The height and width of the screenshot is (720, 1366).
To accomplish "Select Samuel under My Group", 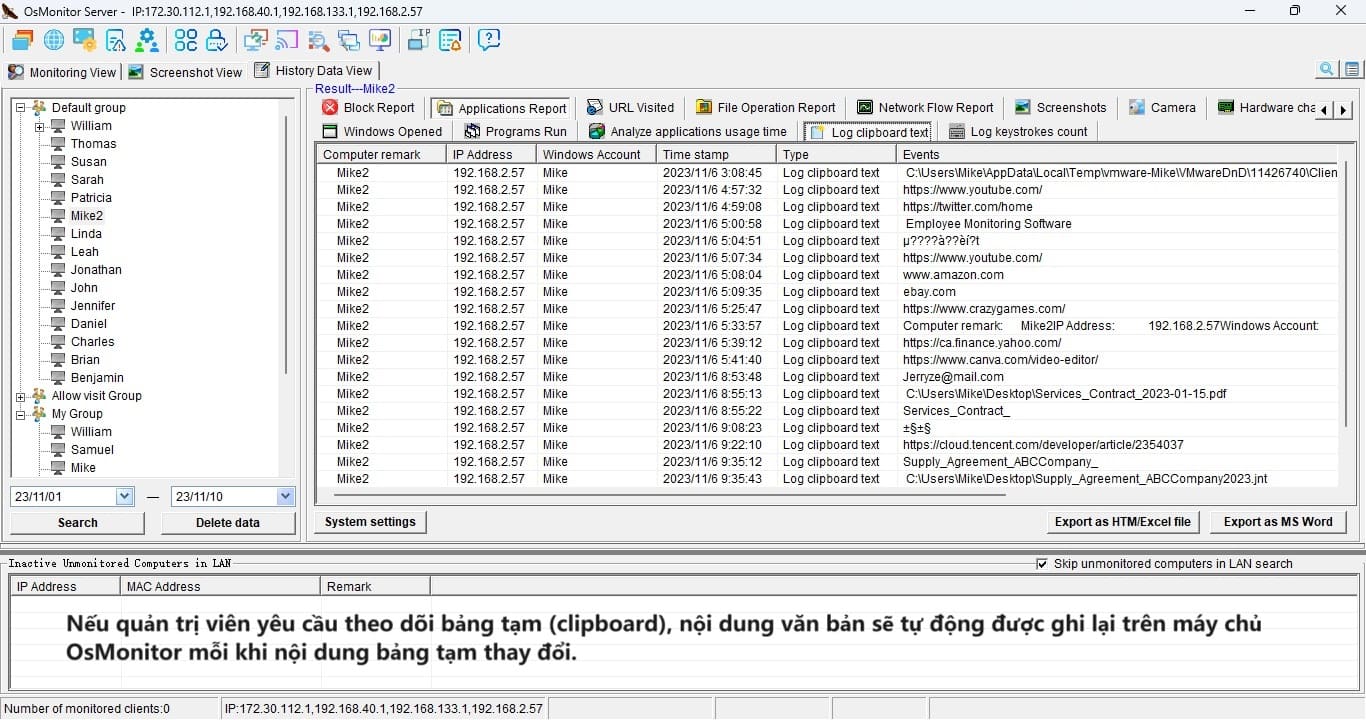I will [x=92, y=449].
